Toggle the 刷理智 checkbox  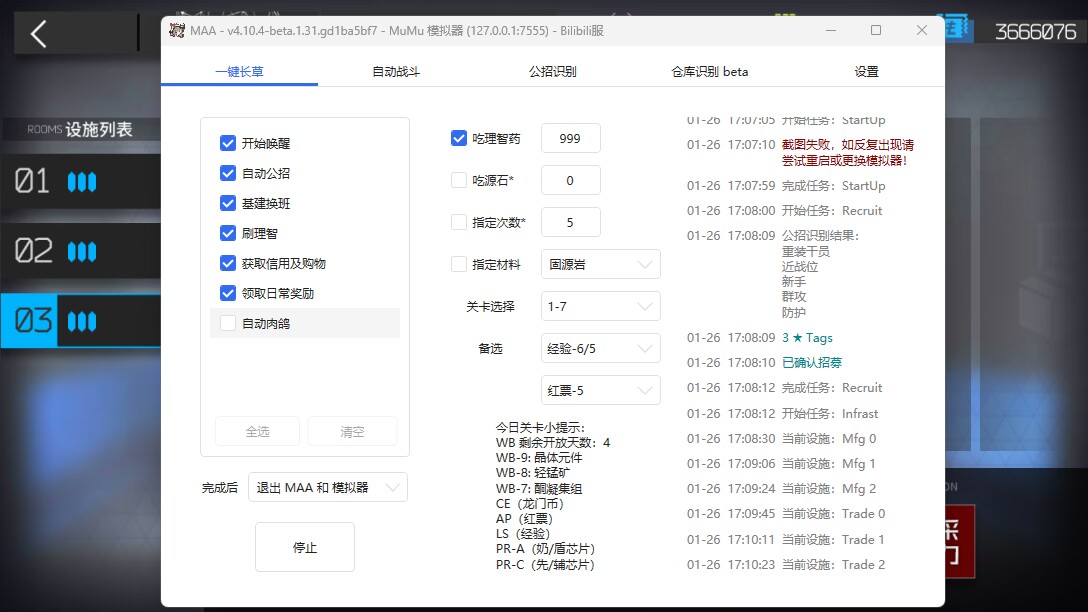(x=228, y=233)
